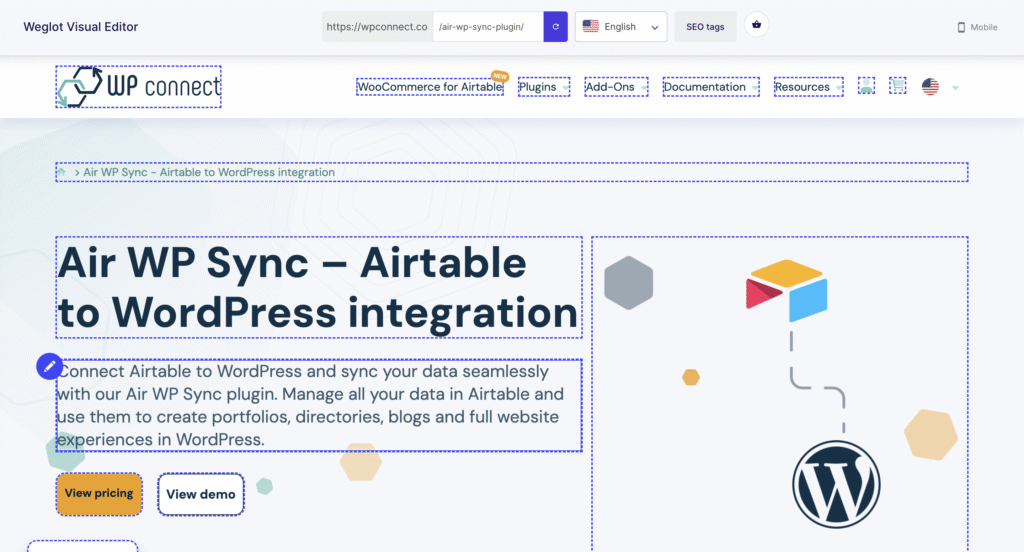1024x552 pixels.
Task: Click the View pricing button
Action: (x=99, y=494)
